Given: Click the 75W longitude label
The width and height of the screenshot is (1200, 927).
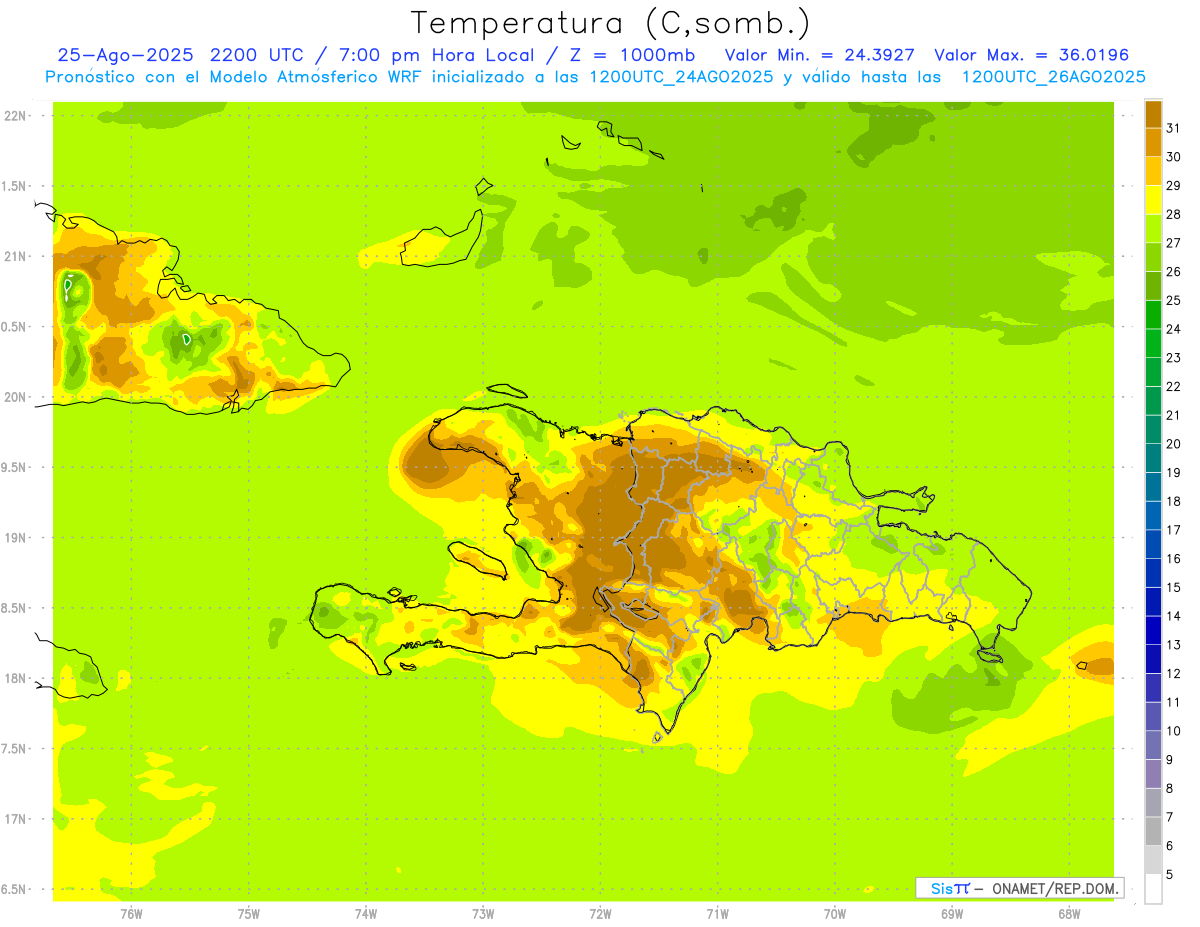Looking at the screenshot, I should click(x=249, y=913).
